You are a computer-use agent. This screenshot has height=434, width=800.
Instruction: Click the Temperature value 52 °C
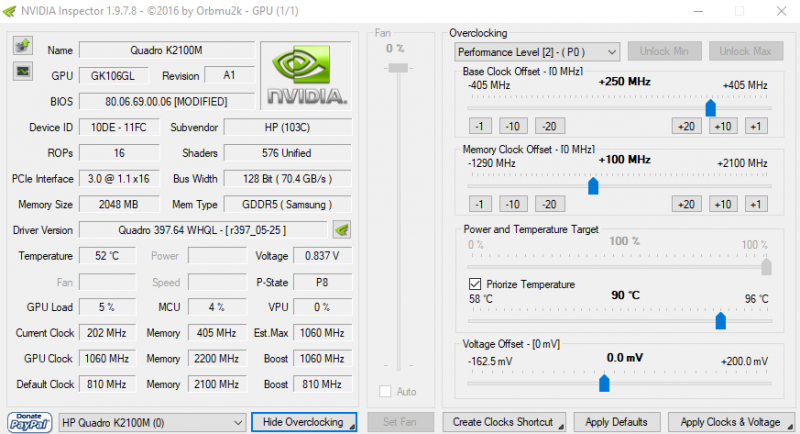point(107,256)
